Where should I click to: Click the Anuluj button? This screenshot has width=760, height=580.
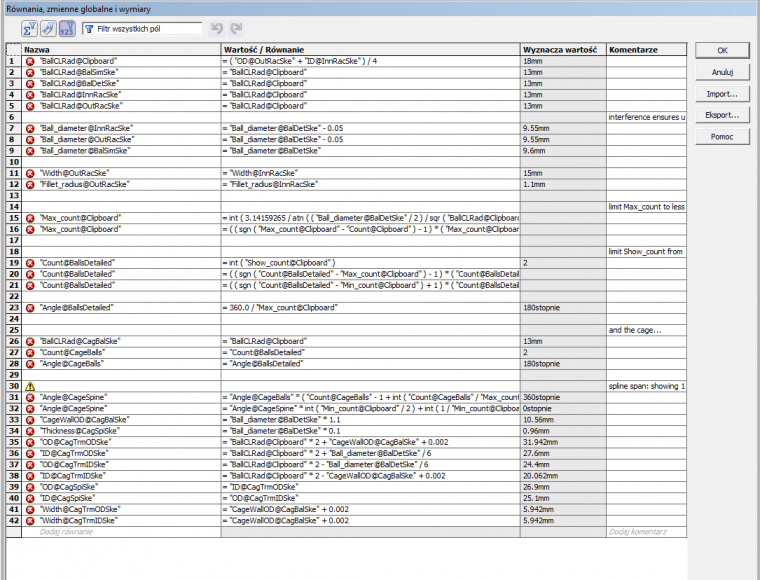(x=722, y=72)
